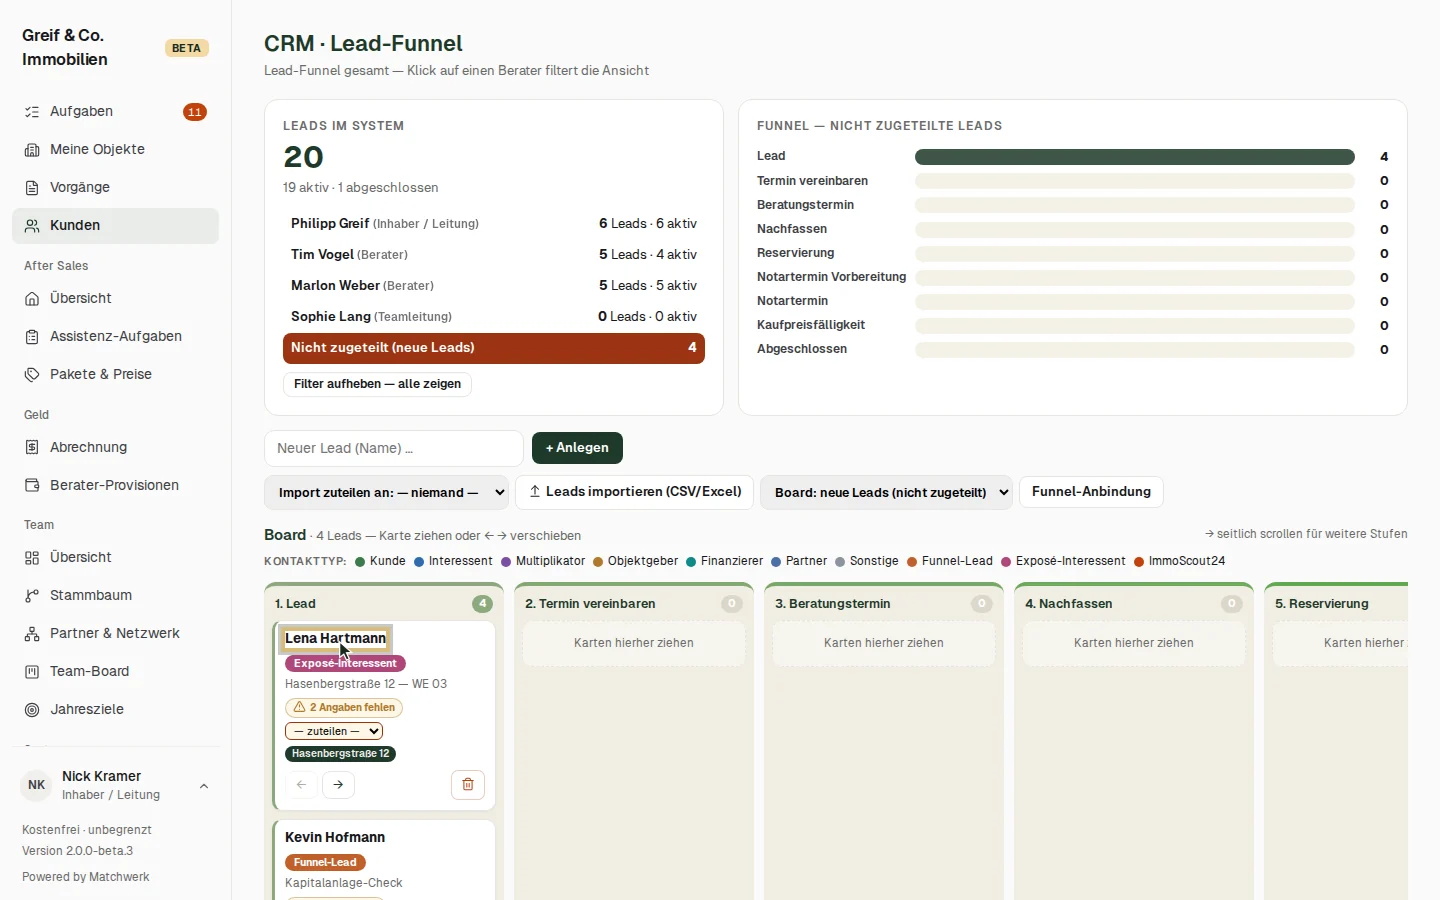The width and height of the screenshot is (1440, 900).
Task: Click the Anlegen button
Action: [577, 448]
